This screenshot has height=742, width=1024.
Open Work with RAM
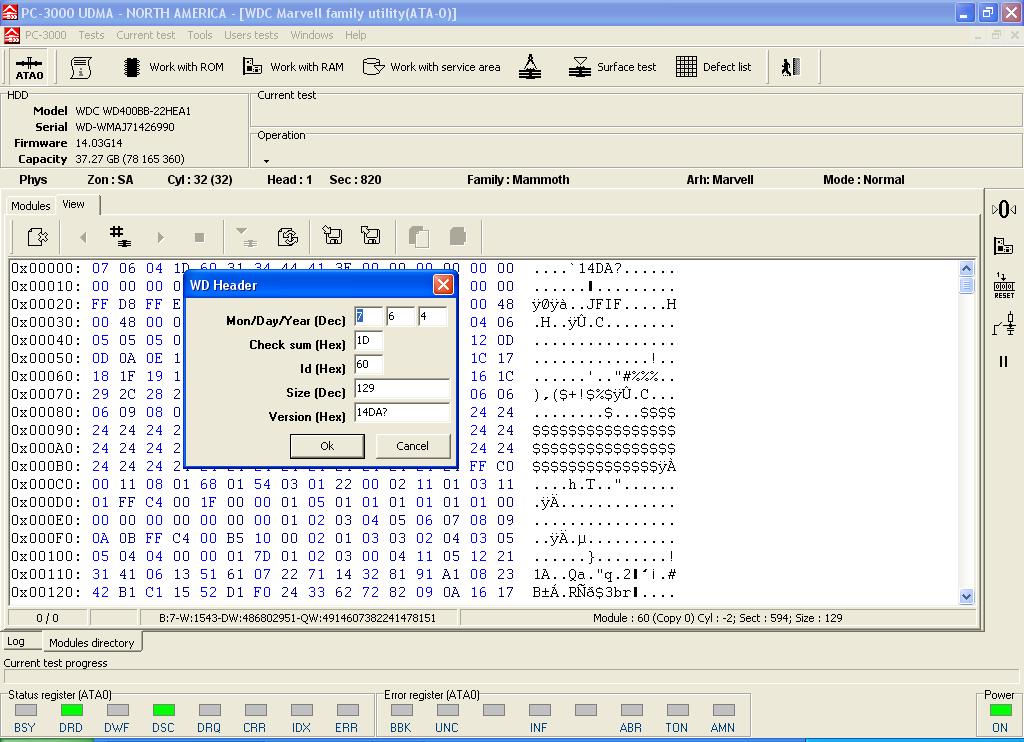click(293, 67)
